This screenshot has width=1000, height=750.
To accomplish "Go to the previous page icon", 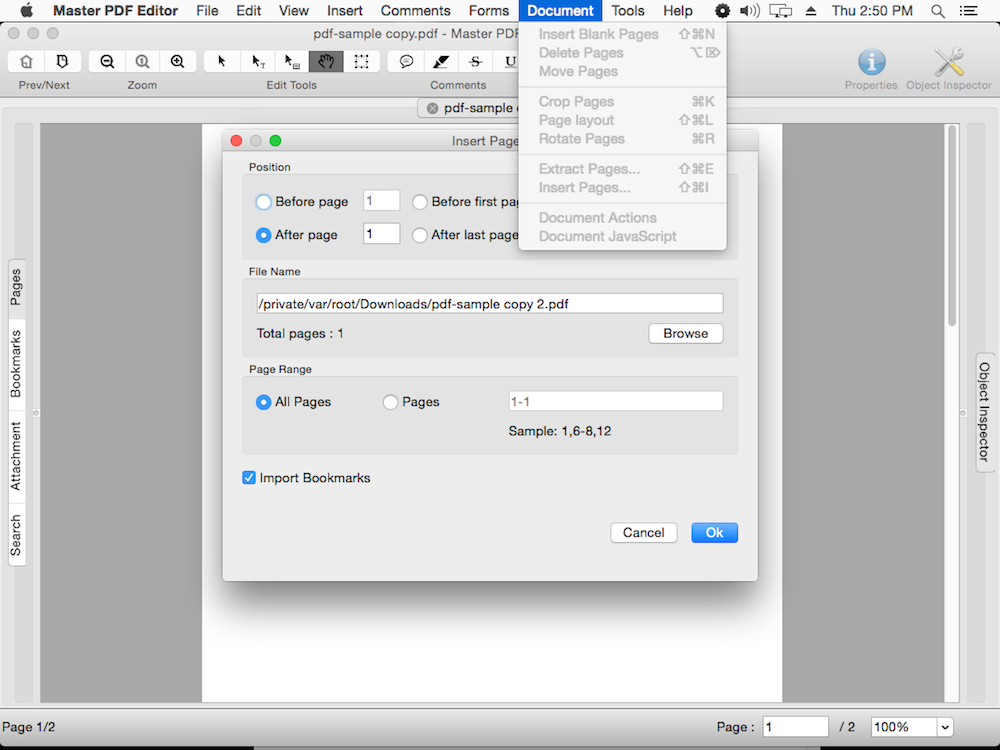I will pyautogui.click(x=27, y=61).
